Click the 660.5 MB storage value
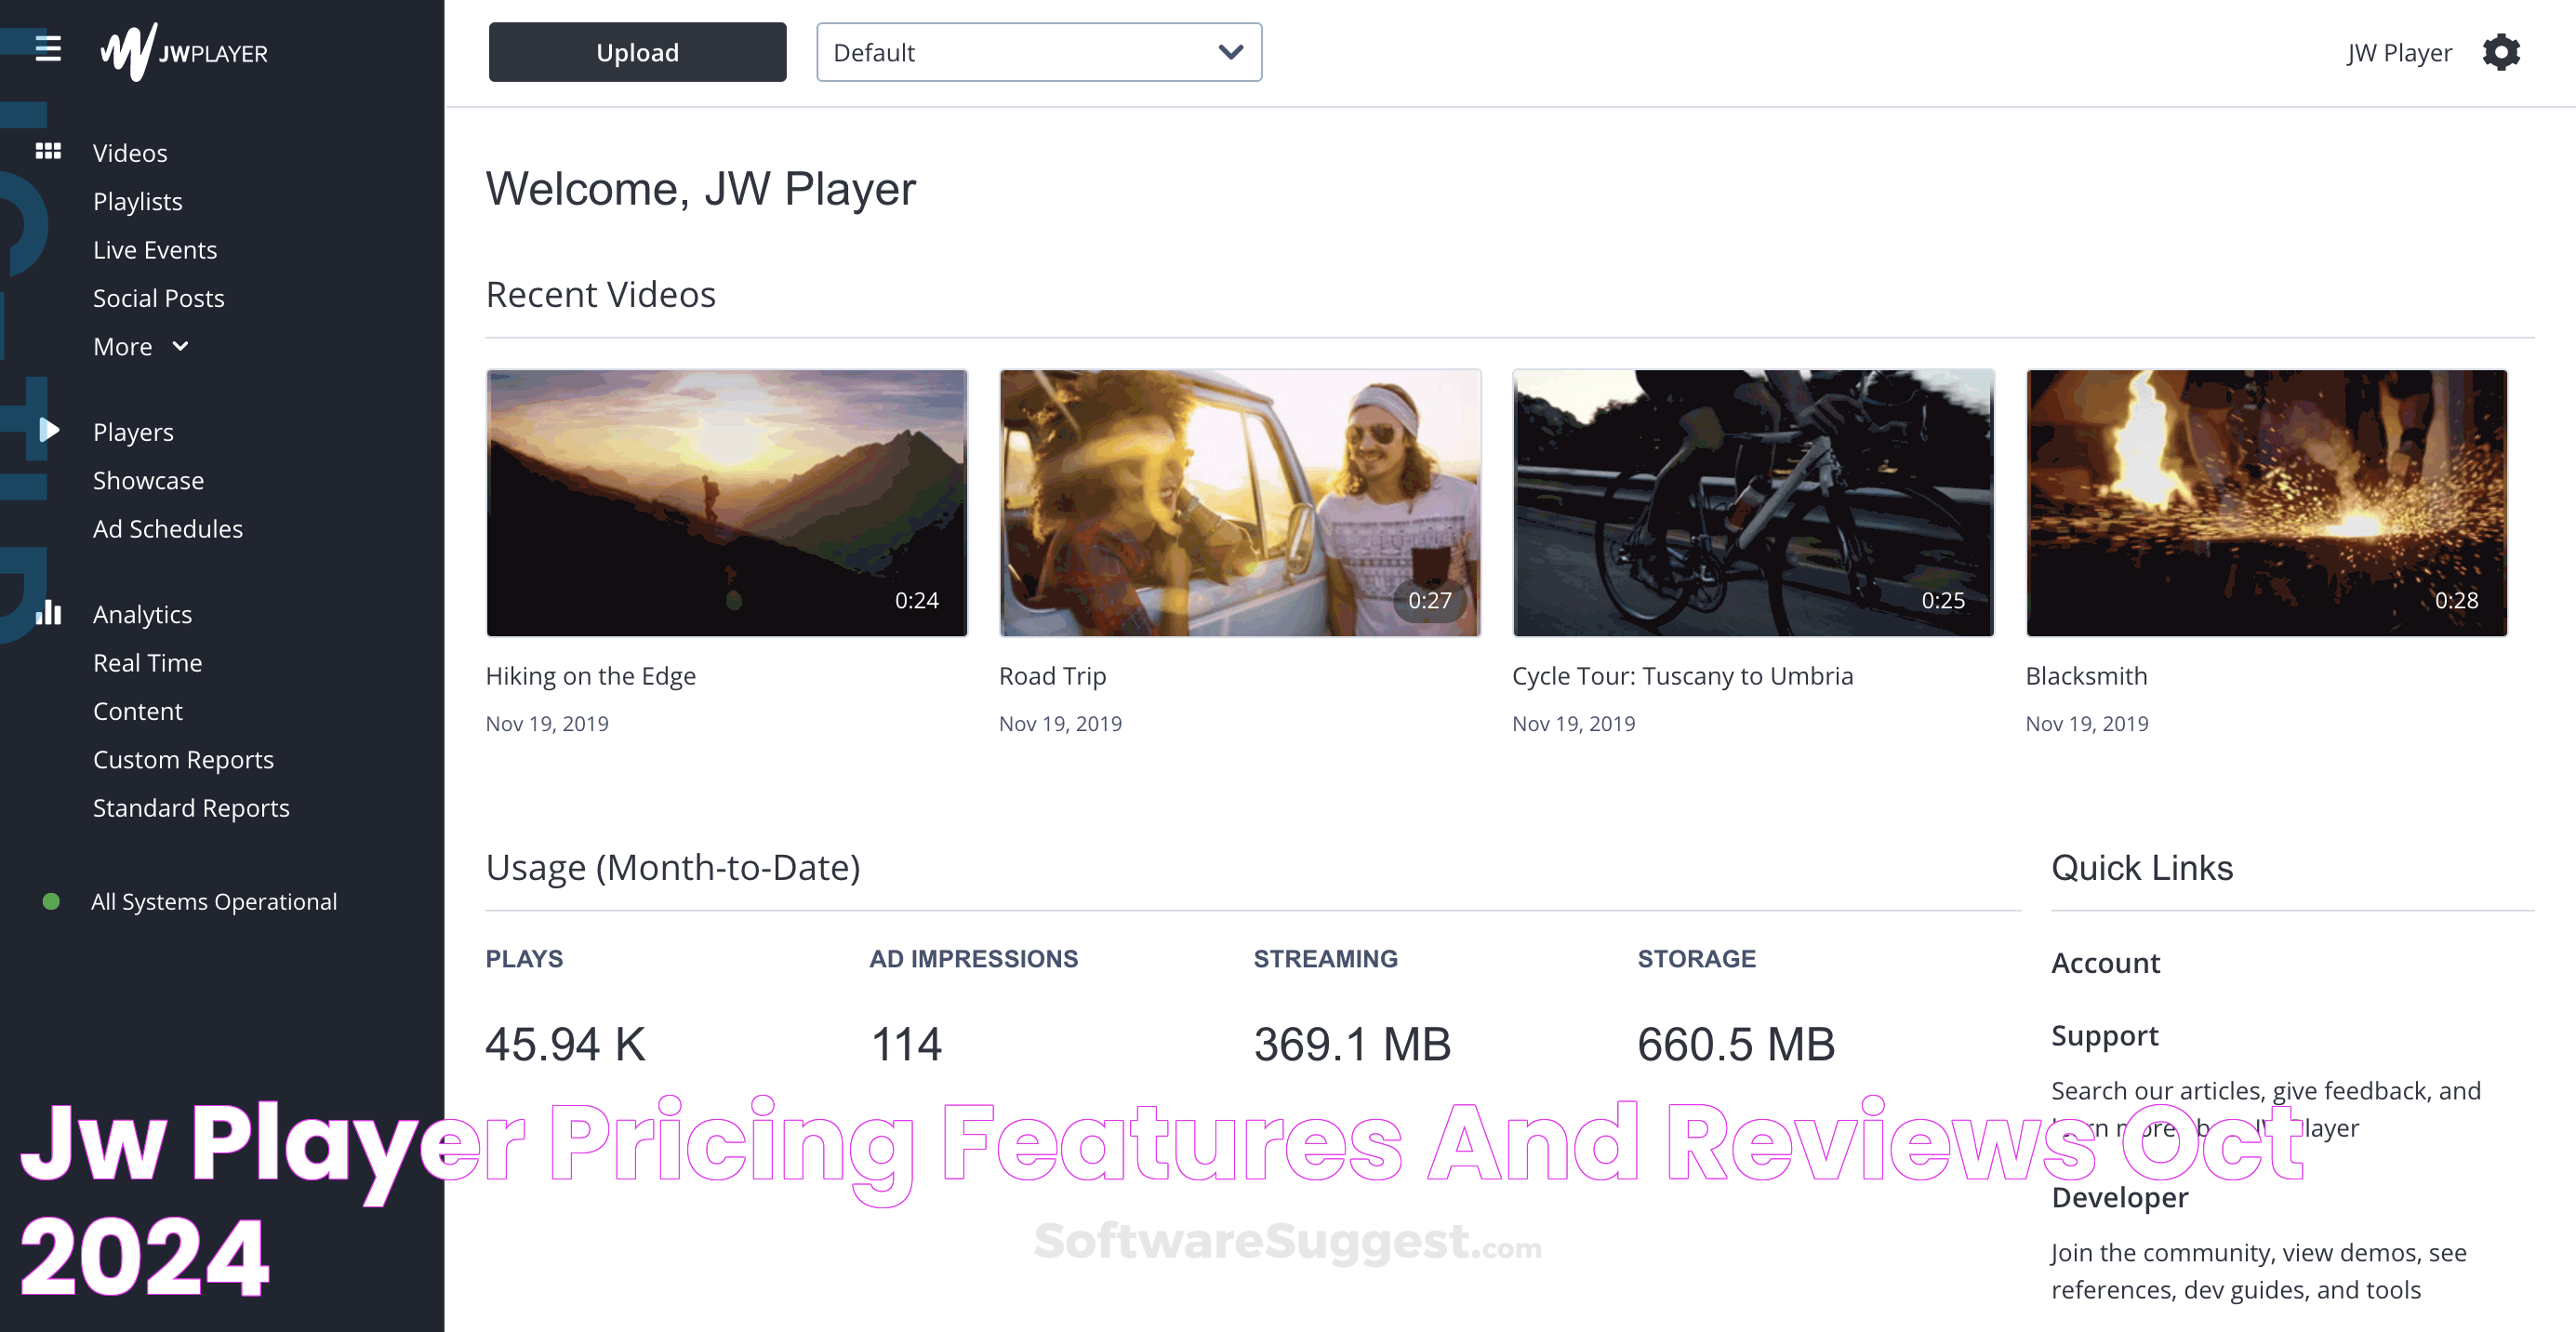This screenshot has width=2576, height=1332. (1736, 1045)
